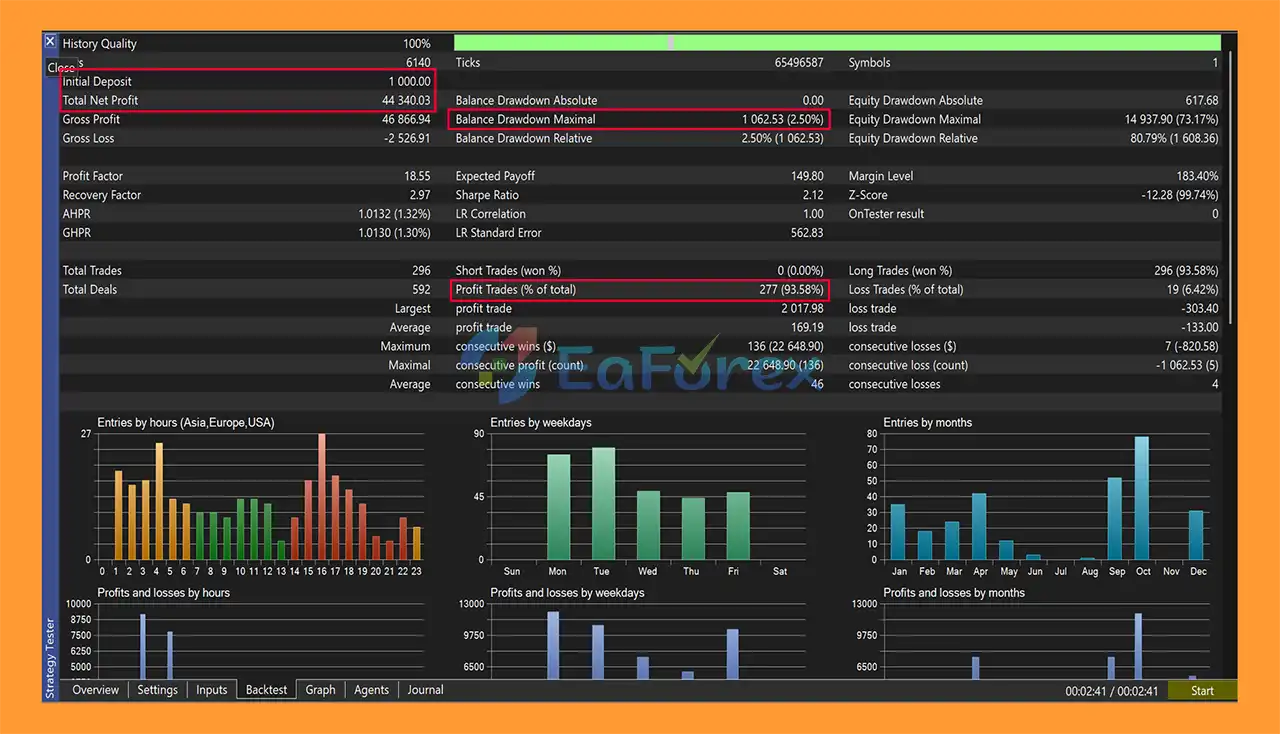The image size is (1280, 734).
Task: Open the Settings tab of the Strategy Tester
Action: click(157, 689)
